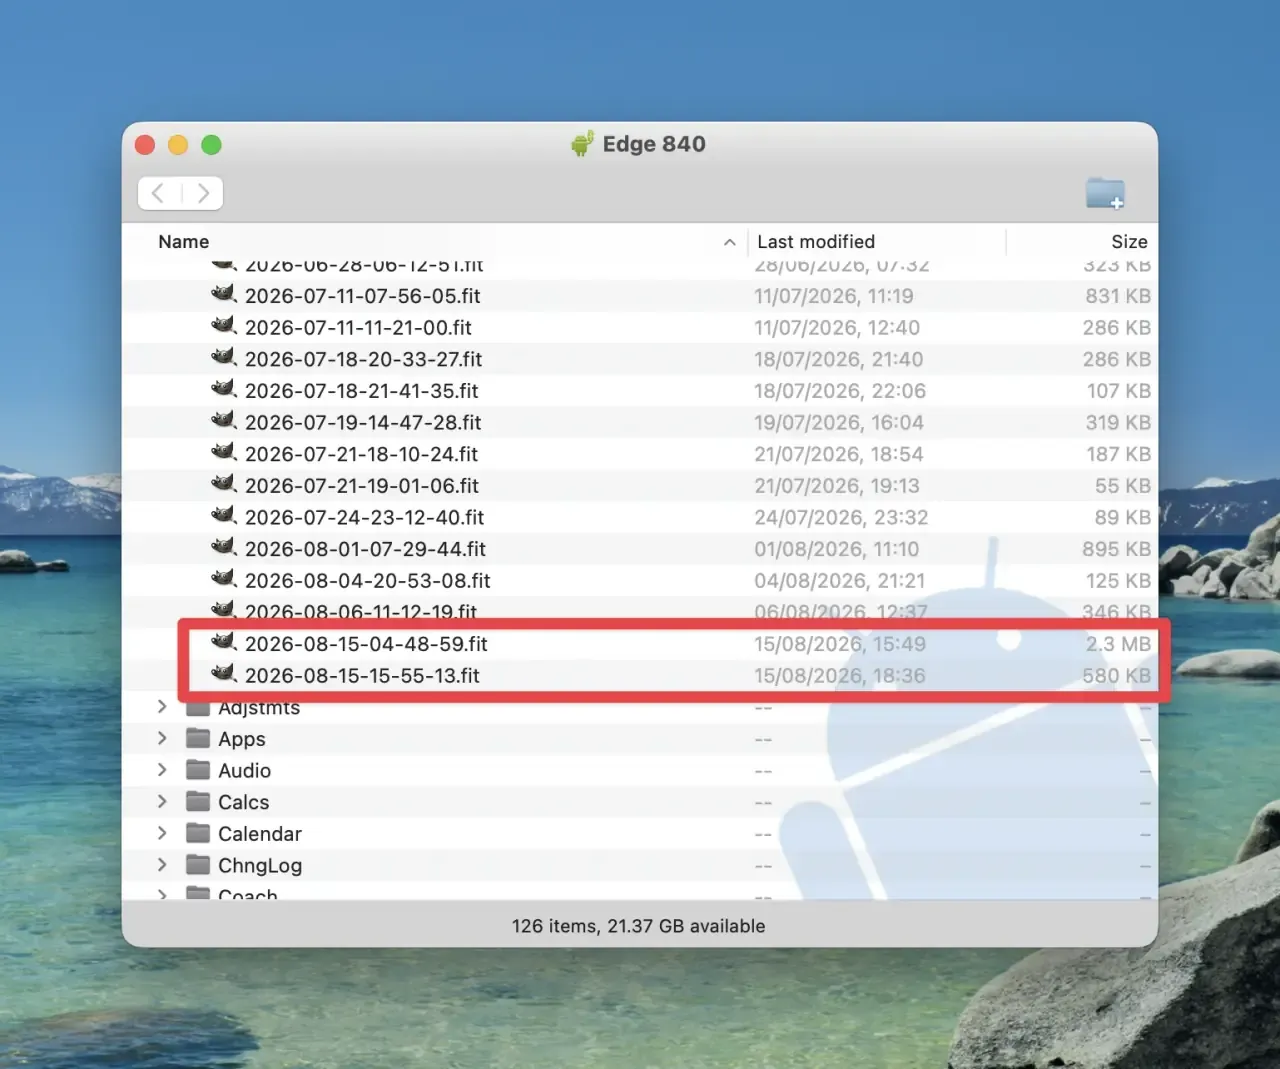Viewport: 1280px width, 1069px height.
Task: Click the Android icon in title bar
Action: click(582, 144)
